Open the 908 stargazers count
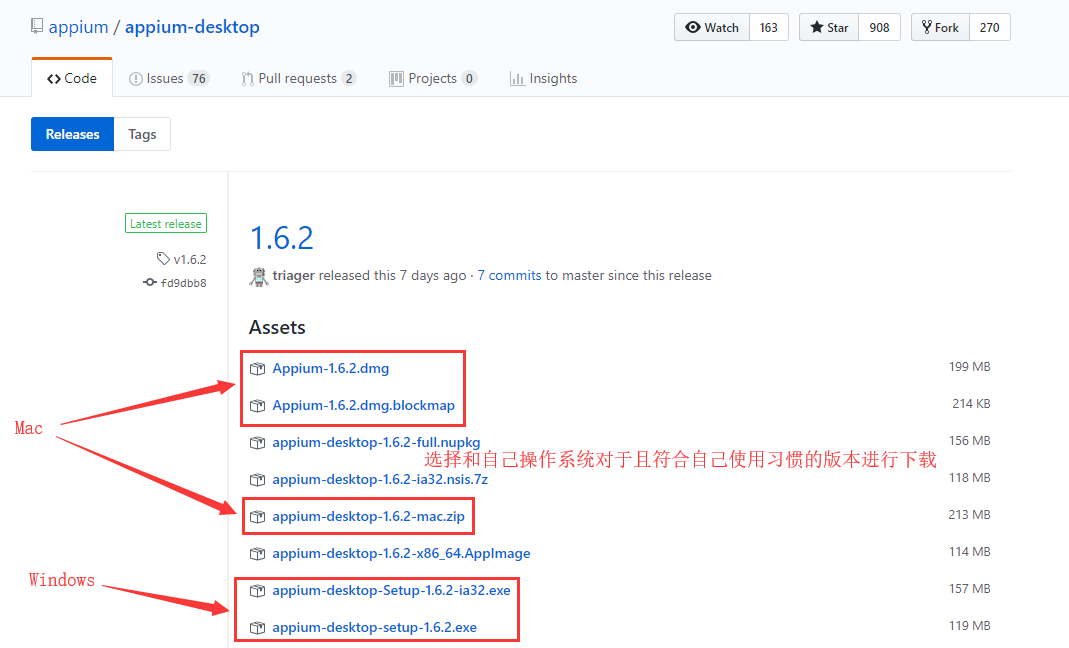The width and height of the screenshot is (1069, 648). [x=879, y=27]
